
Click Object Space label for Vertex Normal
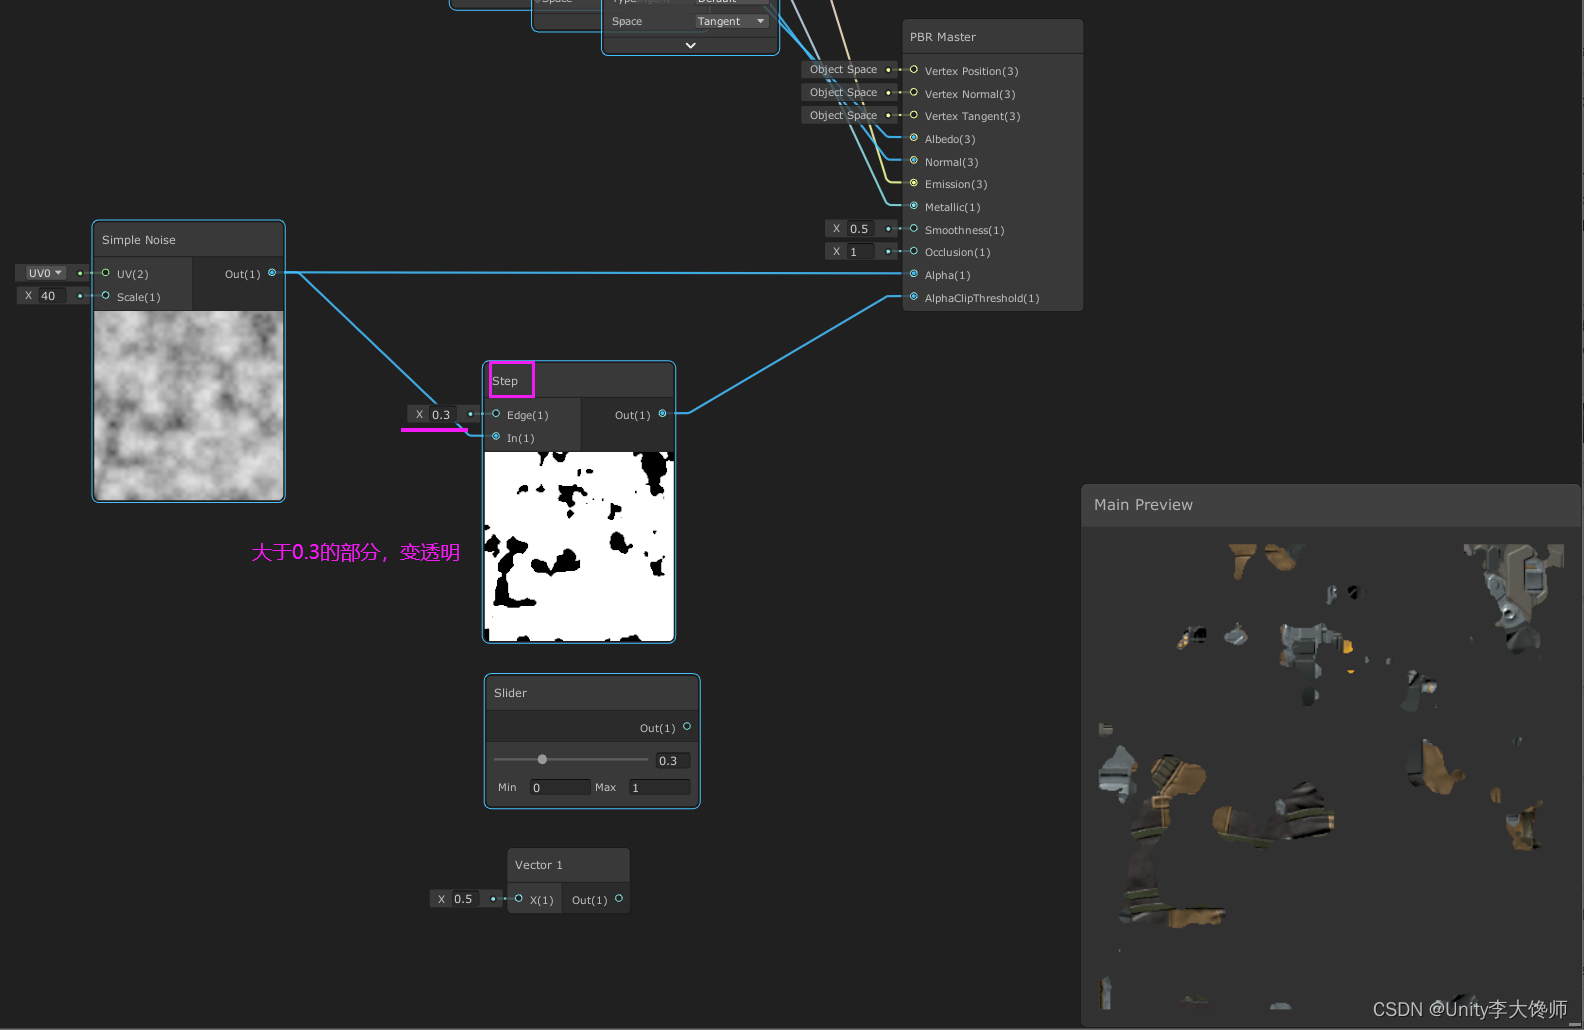(843, 93)
